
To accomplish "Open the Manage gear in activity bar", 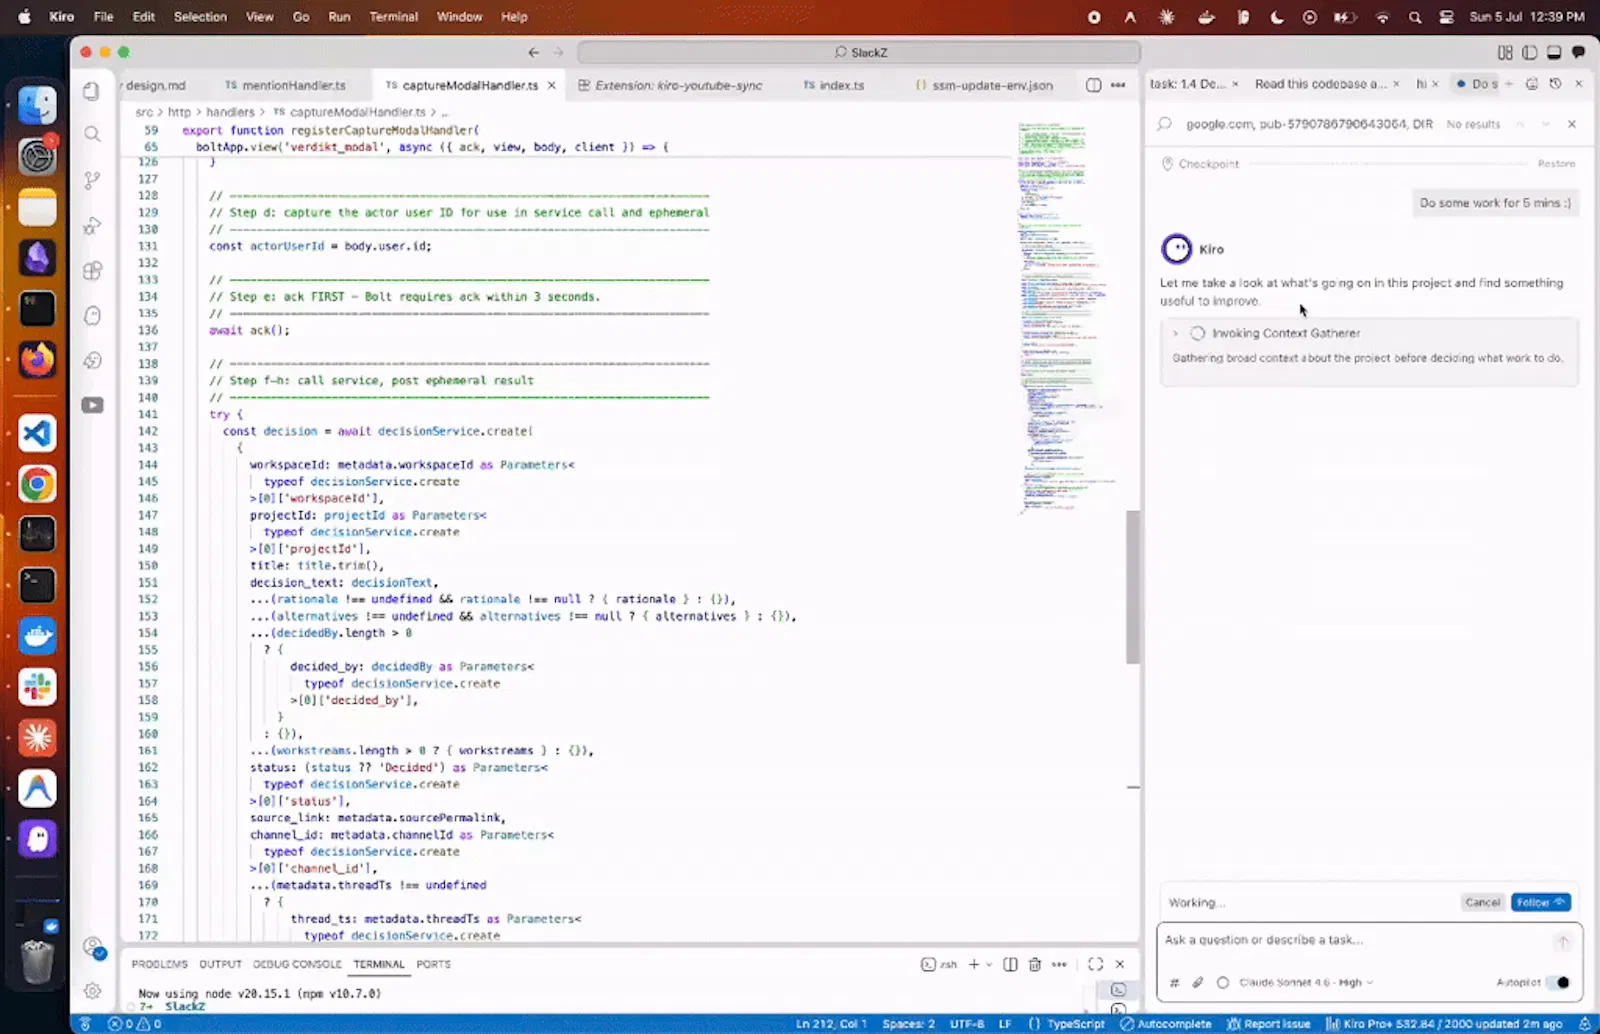I will [92, 991].
